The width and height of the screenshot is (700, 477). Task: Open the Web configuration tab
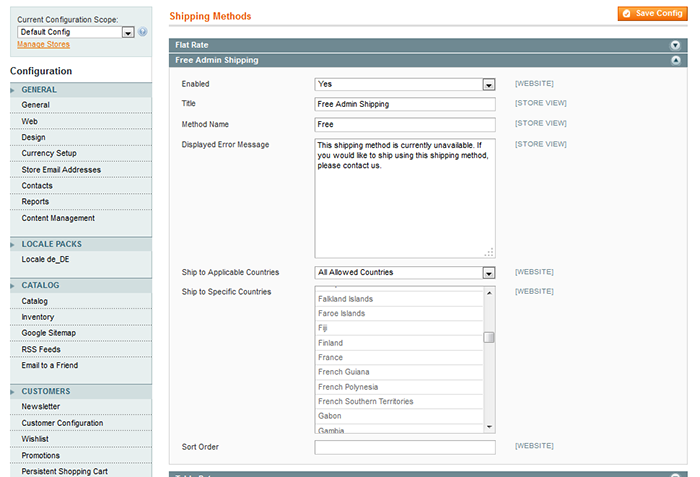tap(81, 121)
